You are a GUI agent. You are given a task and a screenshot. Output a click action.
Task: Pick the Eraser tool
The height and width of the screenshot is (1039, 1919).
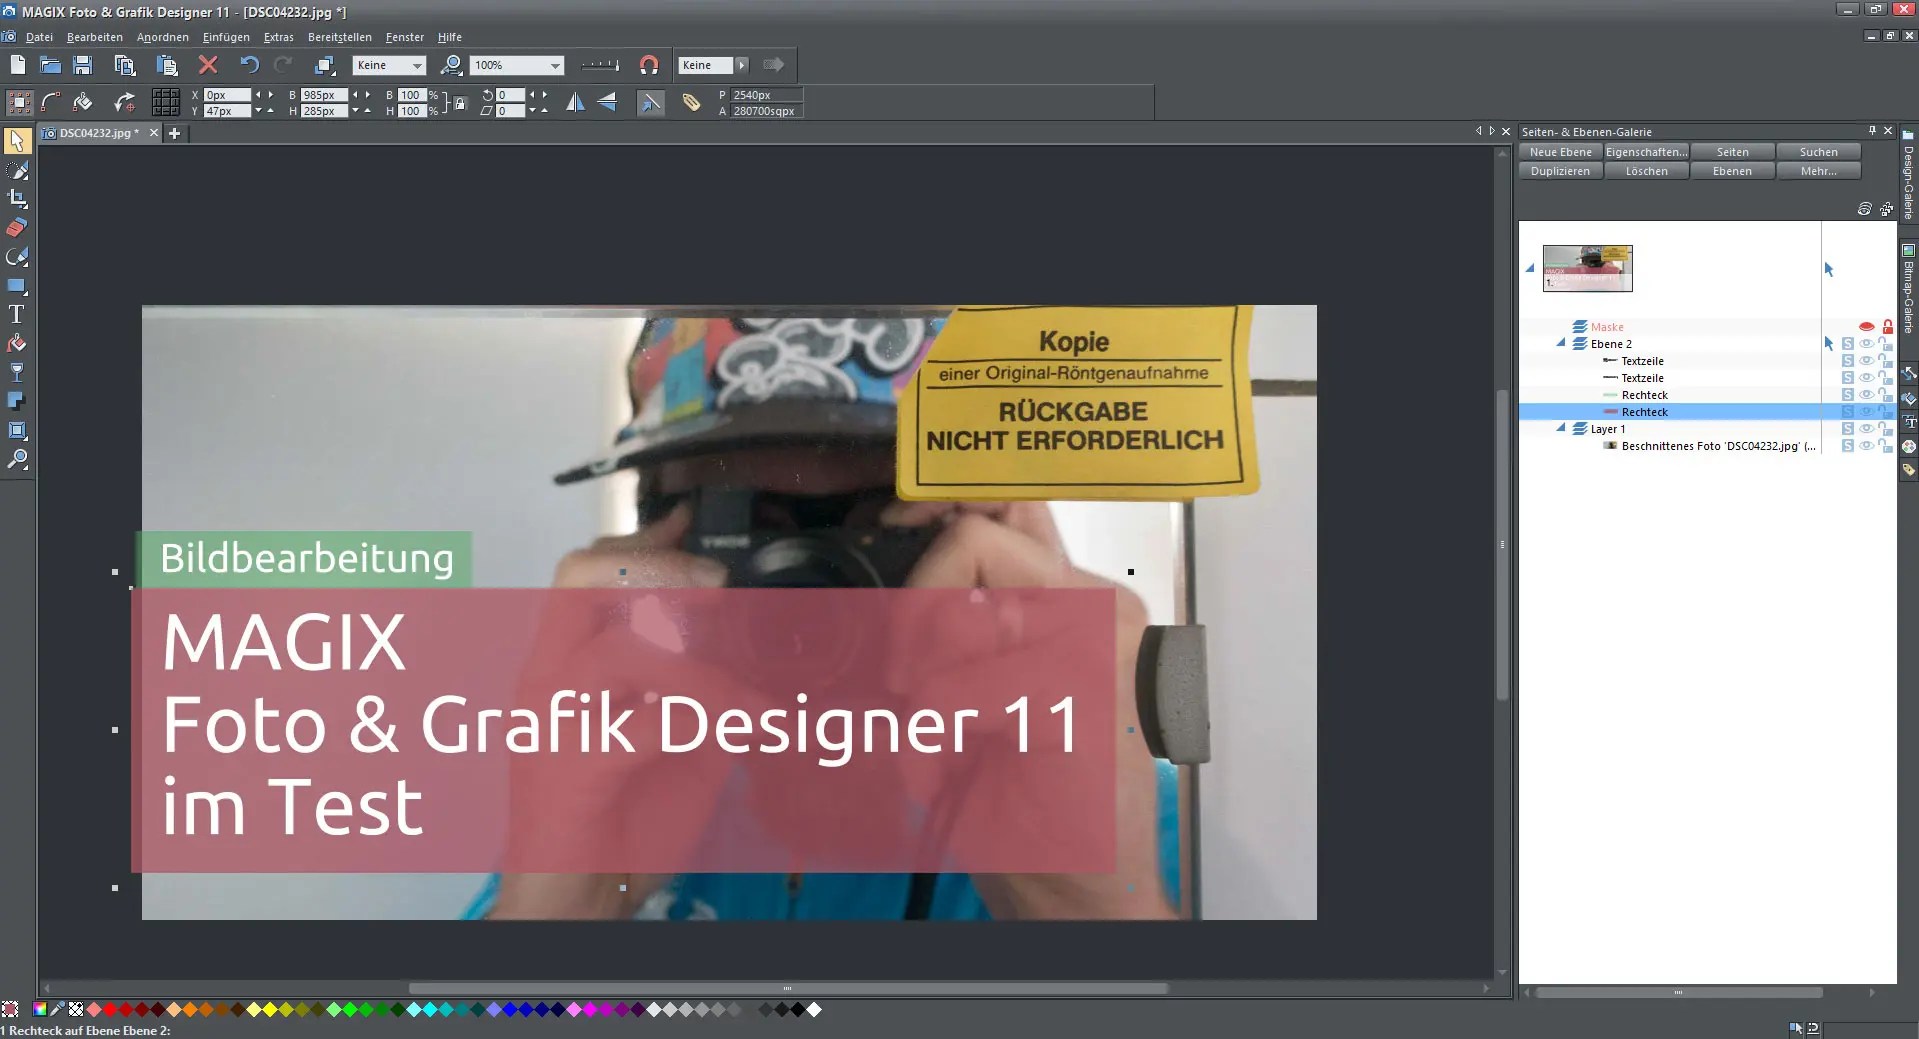(17, 228)
